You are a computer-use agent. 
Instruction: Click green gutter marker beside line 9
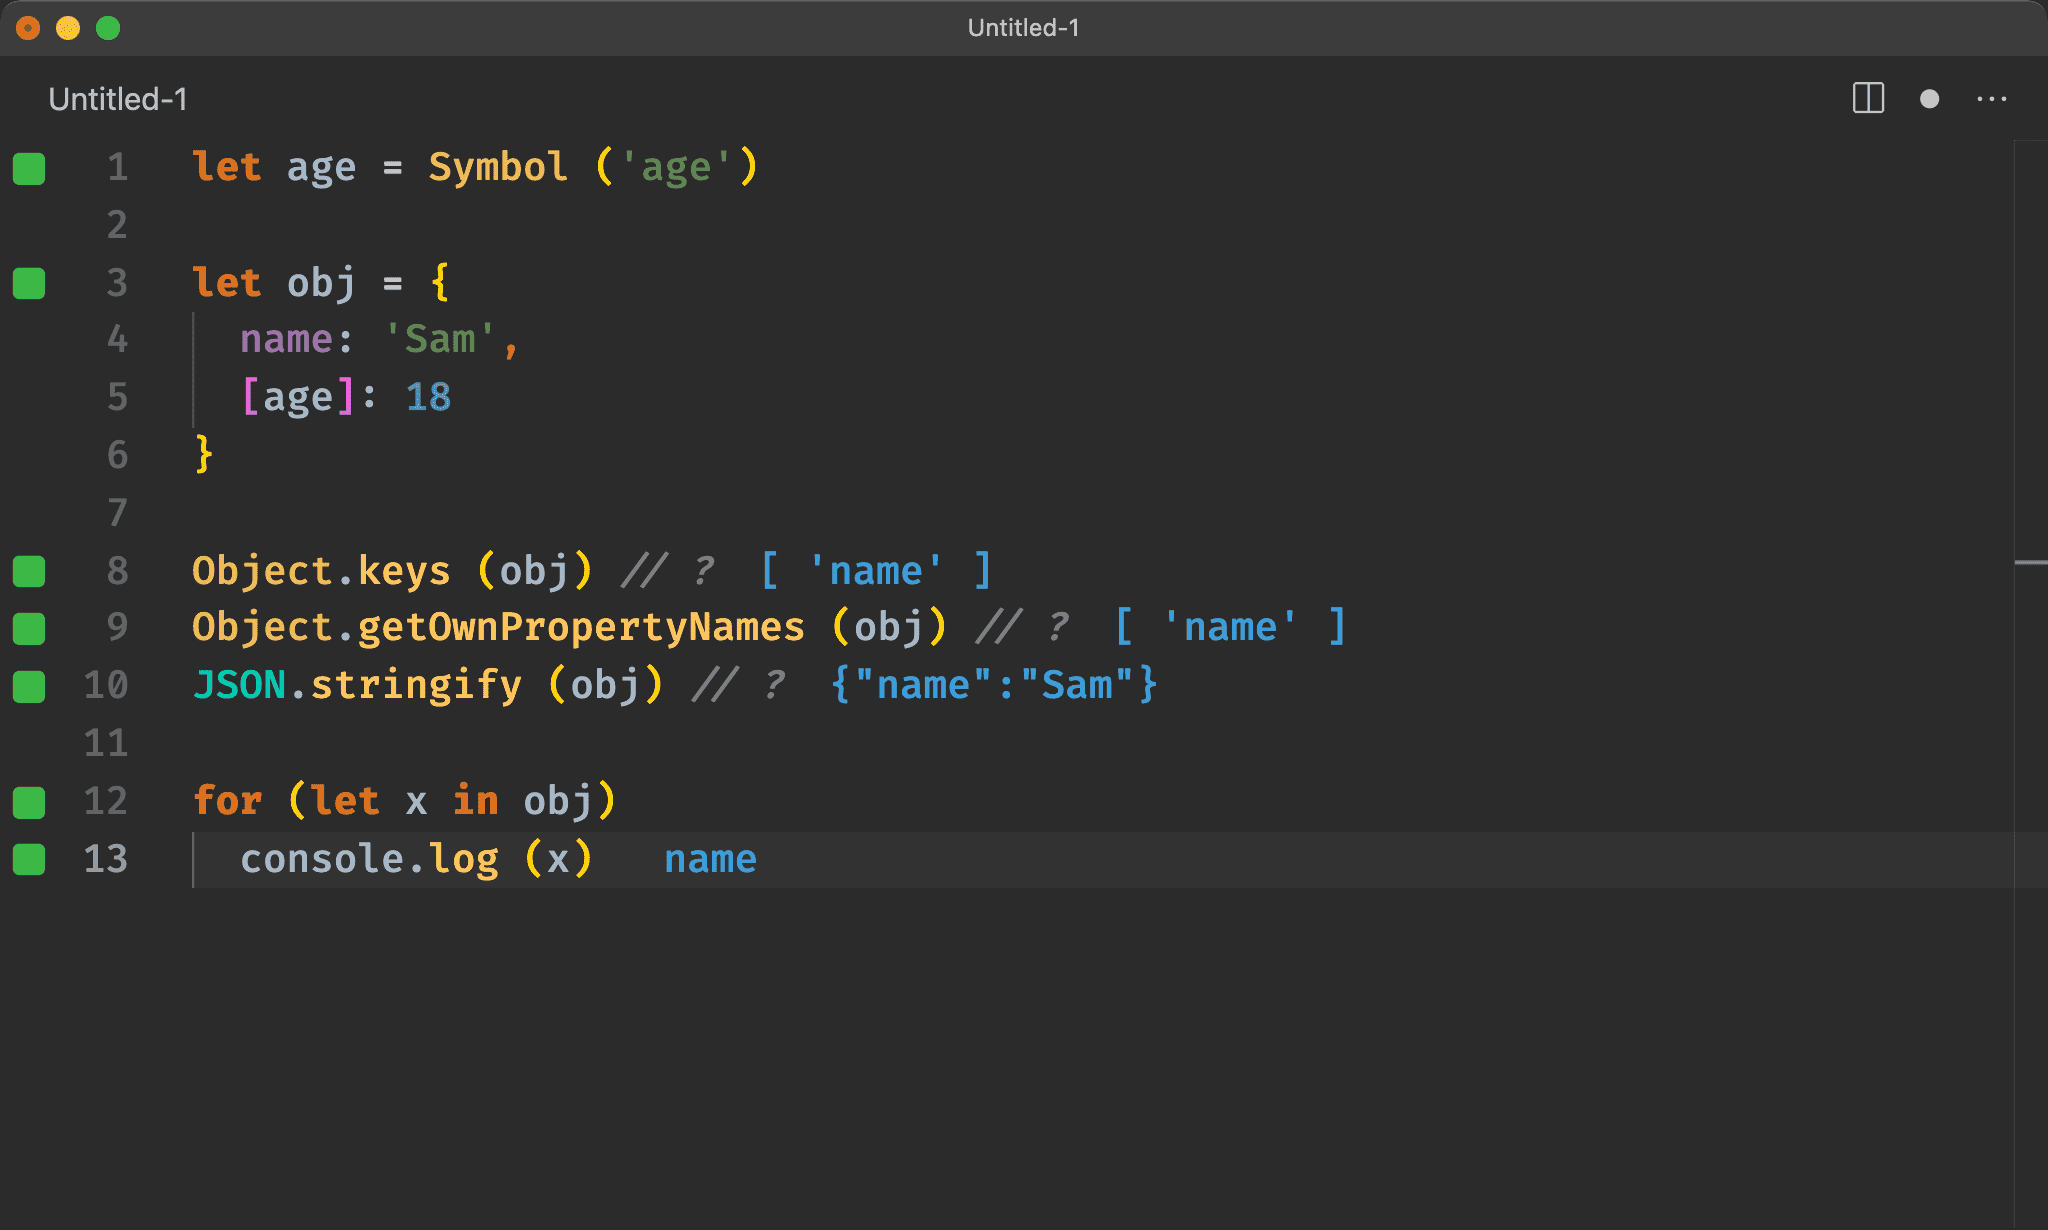pos(29,629)
